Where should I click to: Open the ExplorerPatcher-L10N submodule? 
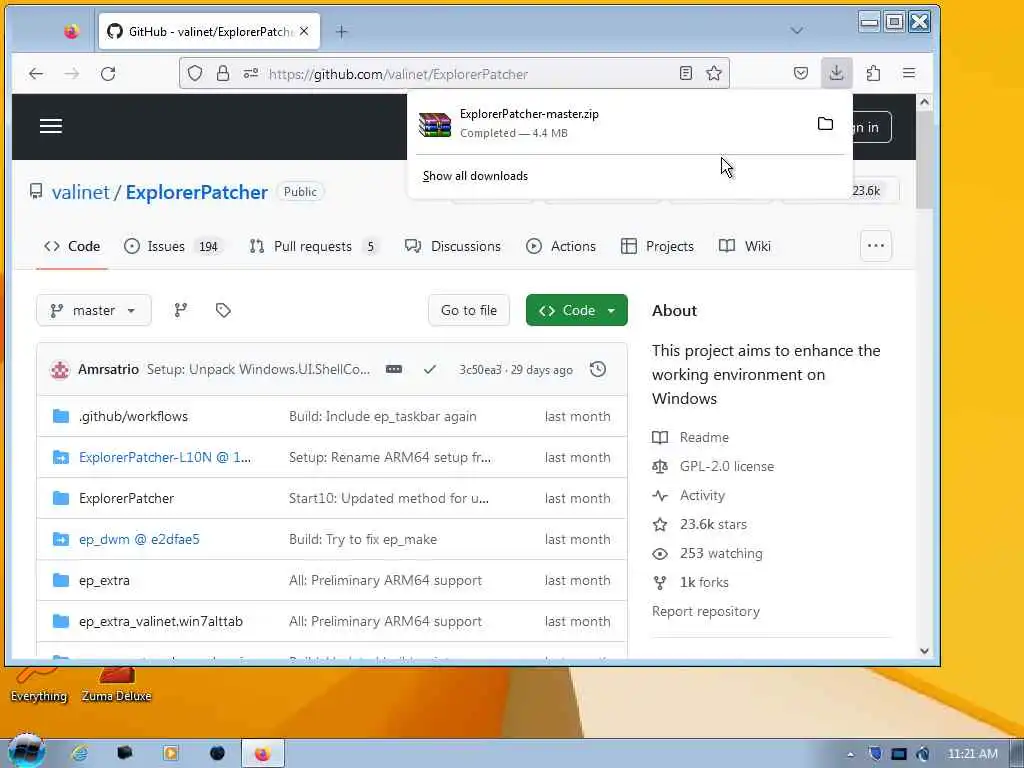tap(165, 457)
